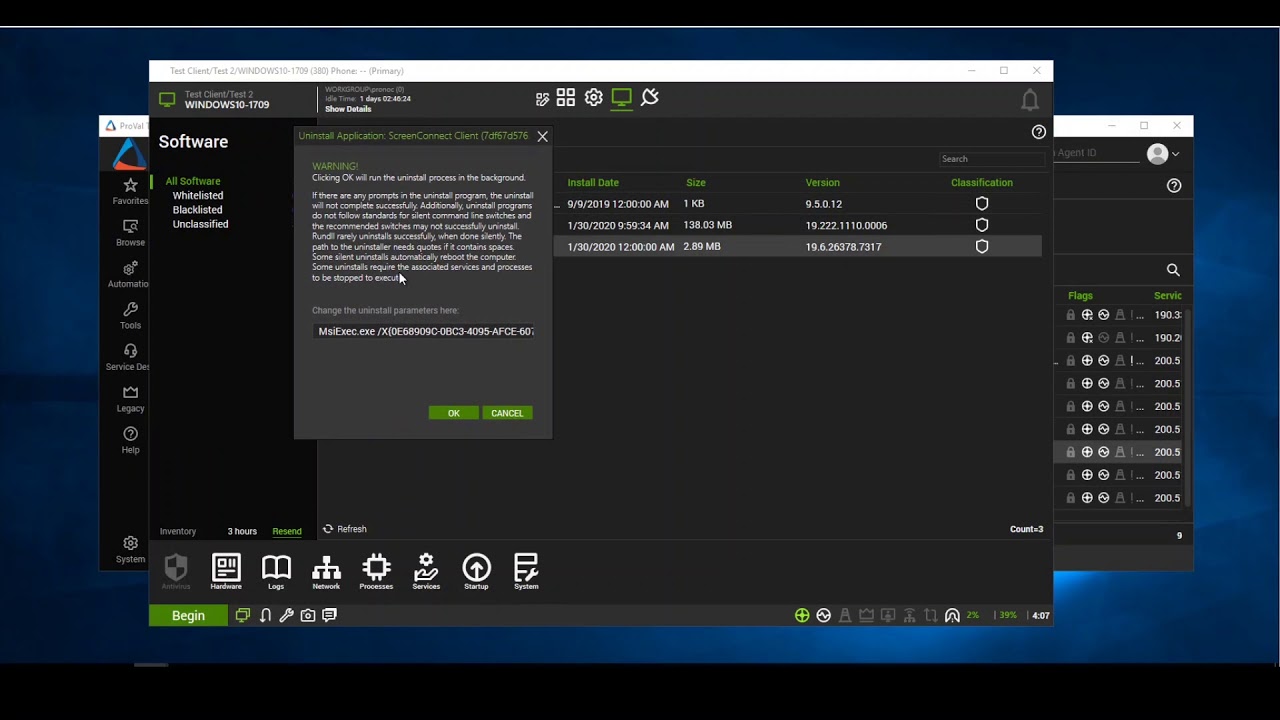
Task: Open the Logs section icon
Action: (x=276, y=571)
